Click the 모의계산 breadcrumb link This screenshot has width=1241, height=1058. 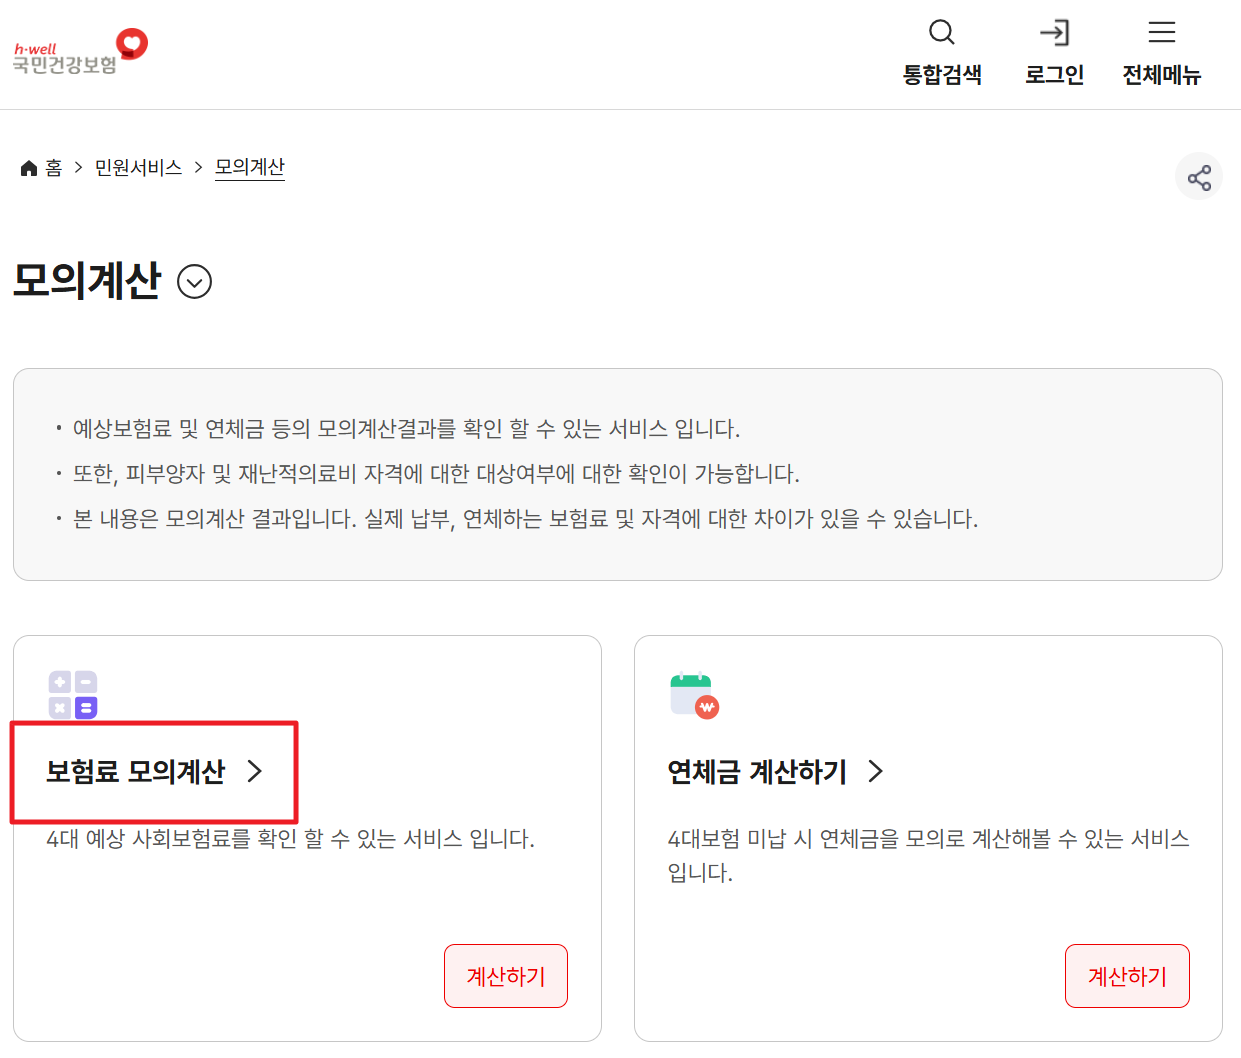(x=250, y=167)
